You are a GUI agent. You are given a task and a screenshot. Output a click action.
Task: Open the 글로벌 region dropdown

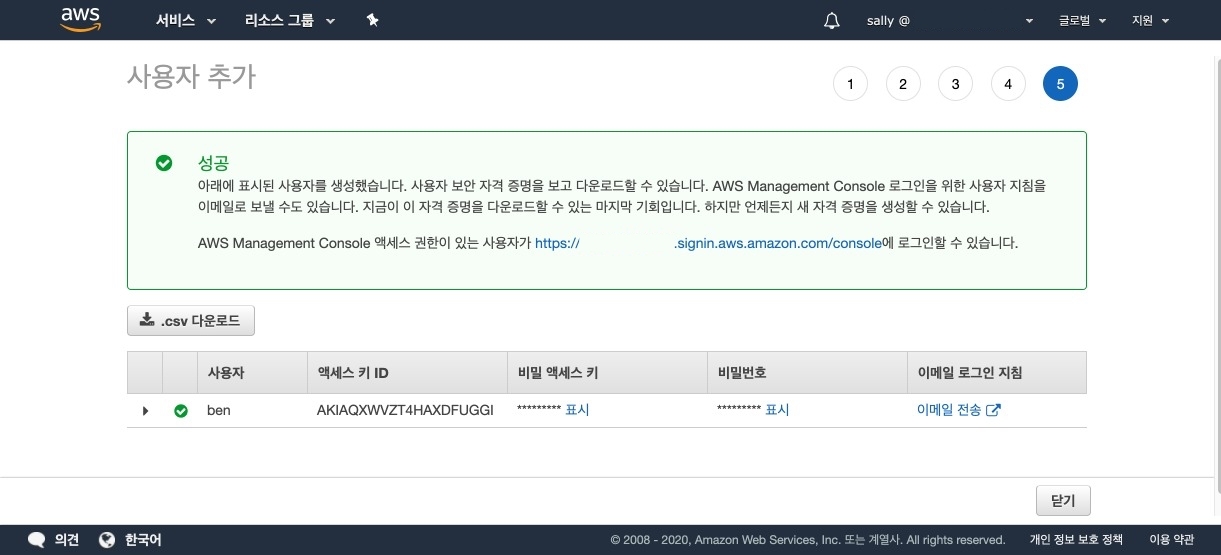(x=1087, y=20)
